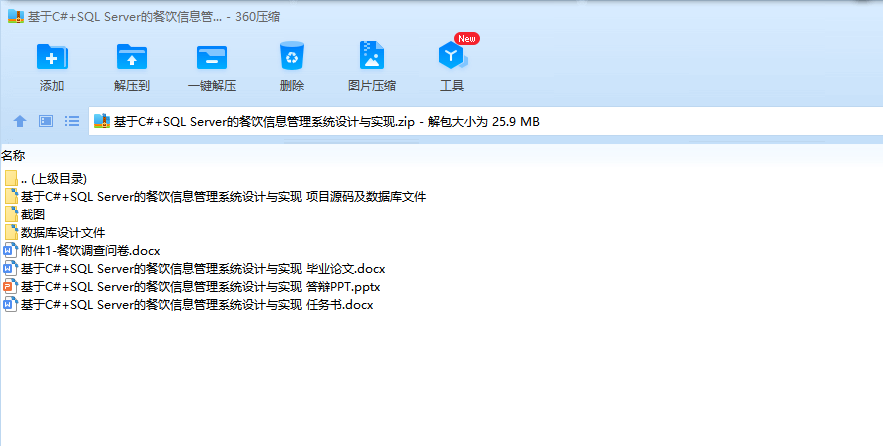The width and height of the screenshot is (883, 446).
Task: Click the window title text 360压缩
Action: tap(257, 17)
